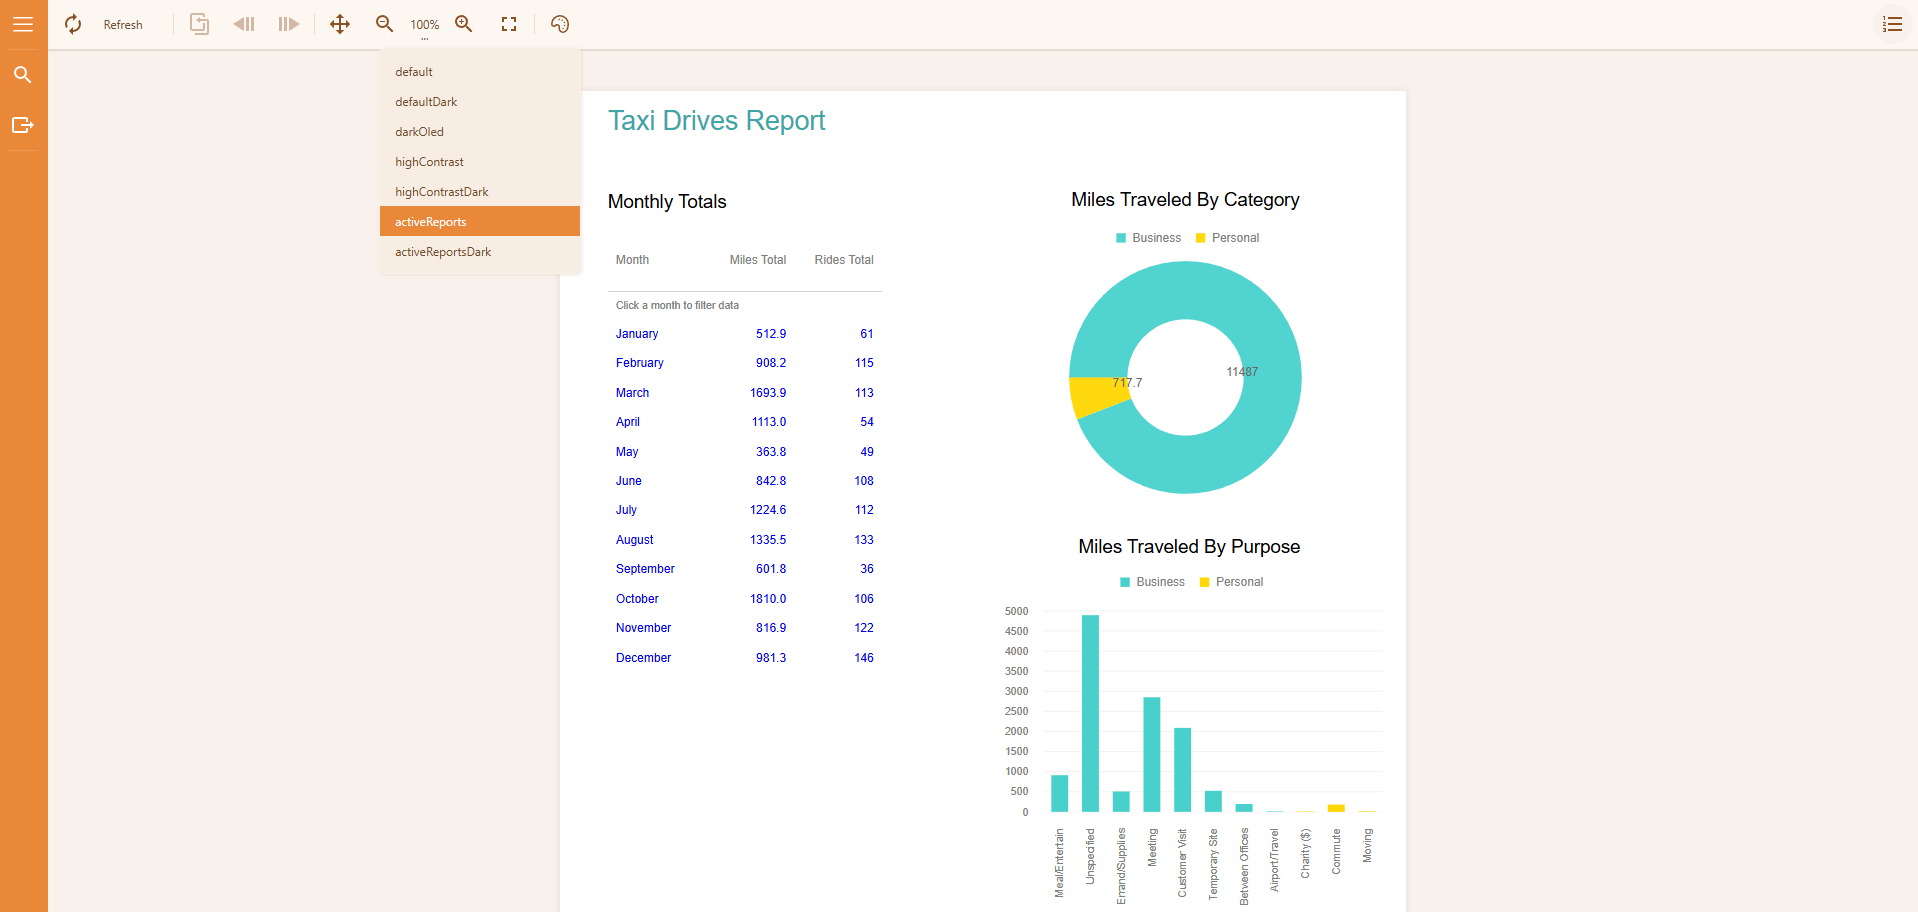Click the Business legend swatch of the purpose chart
The width and height of the screenshot is (1918, 912).
tap(1125, 582)
